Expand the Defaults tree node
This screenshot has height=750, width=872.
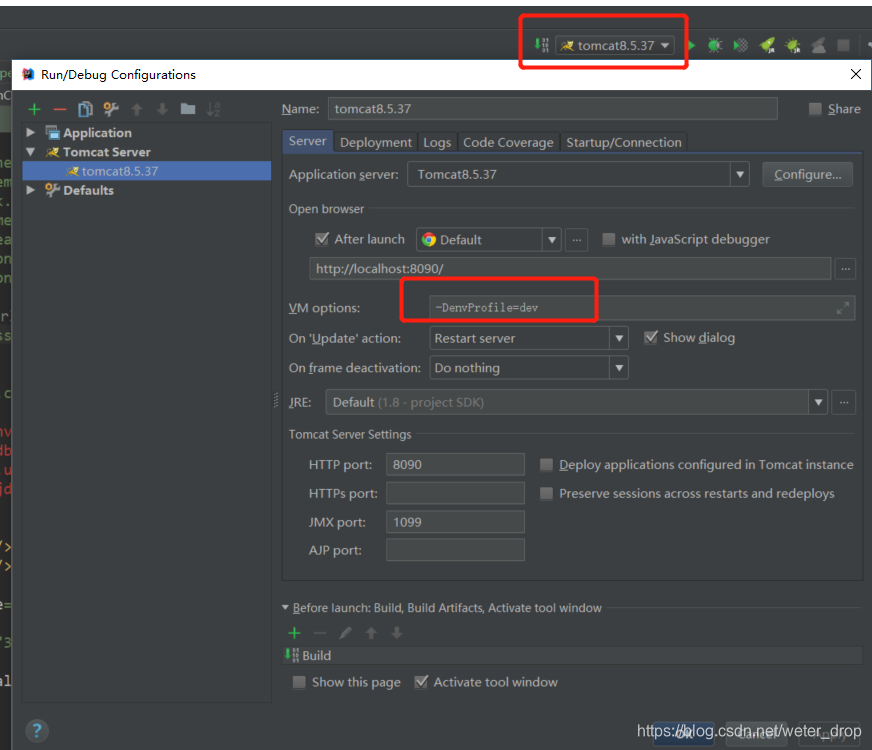[31, 190]
